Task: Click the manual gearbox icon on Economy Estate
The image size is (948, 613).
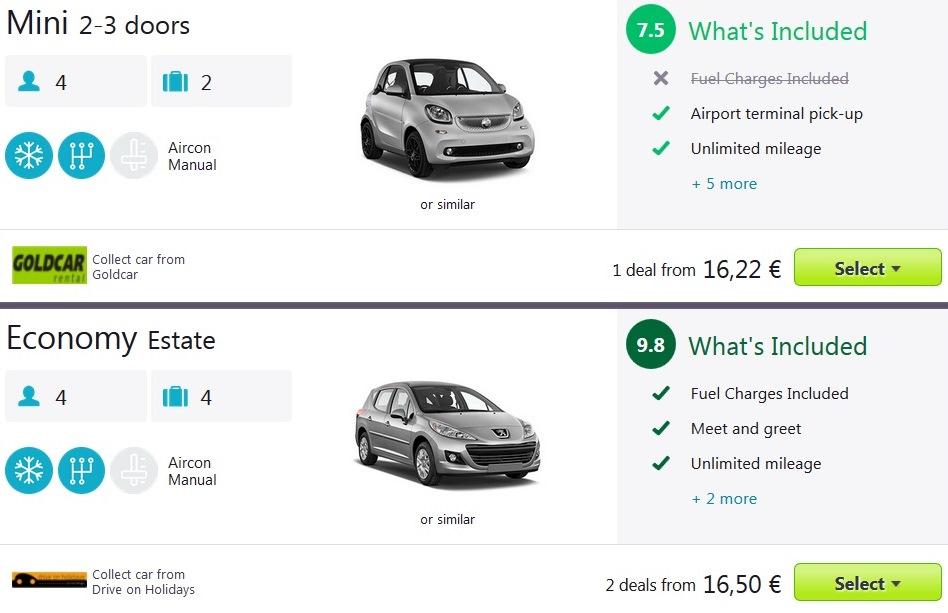Action: tap(81, 470)
